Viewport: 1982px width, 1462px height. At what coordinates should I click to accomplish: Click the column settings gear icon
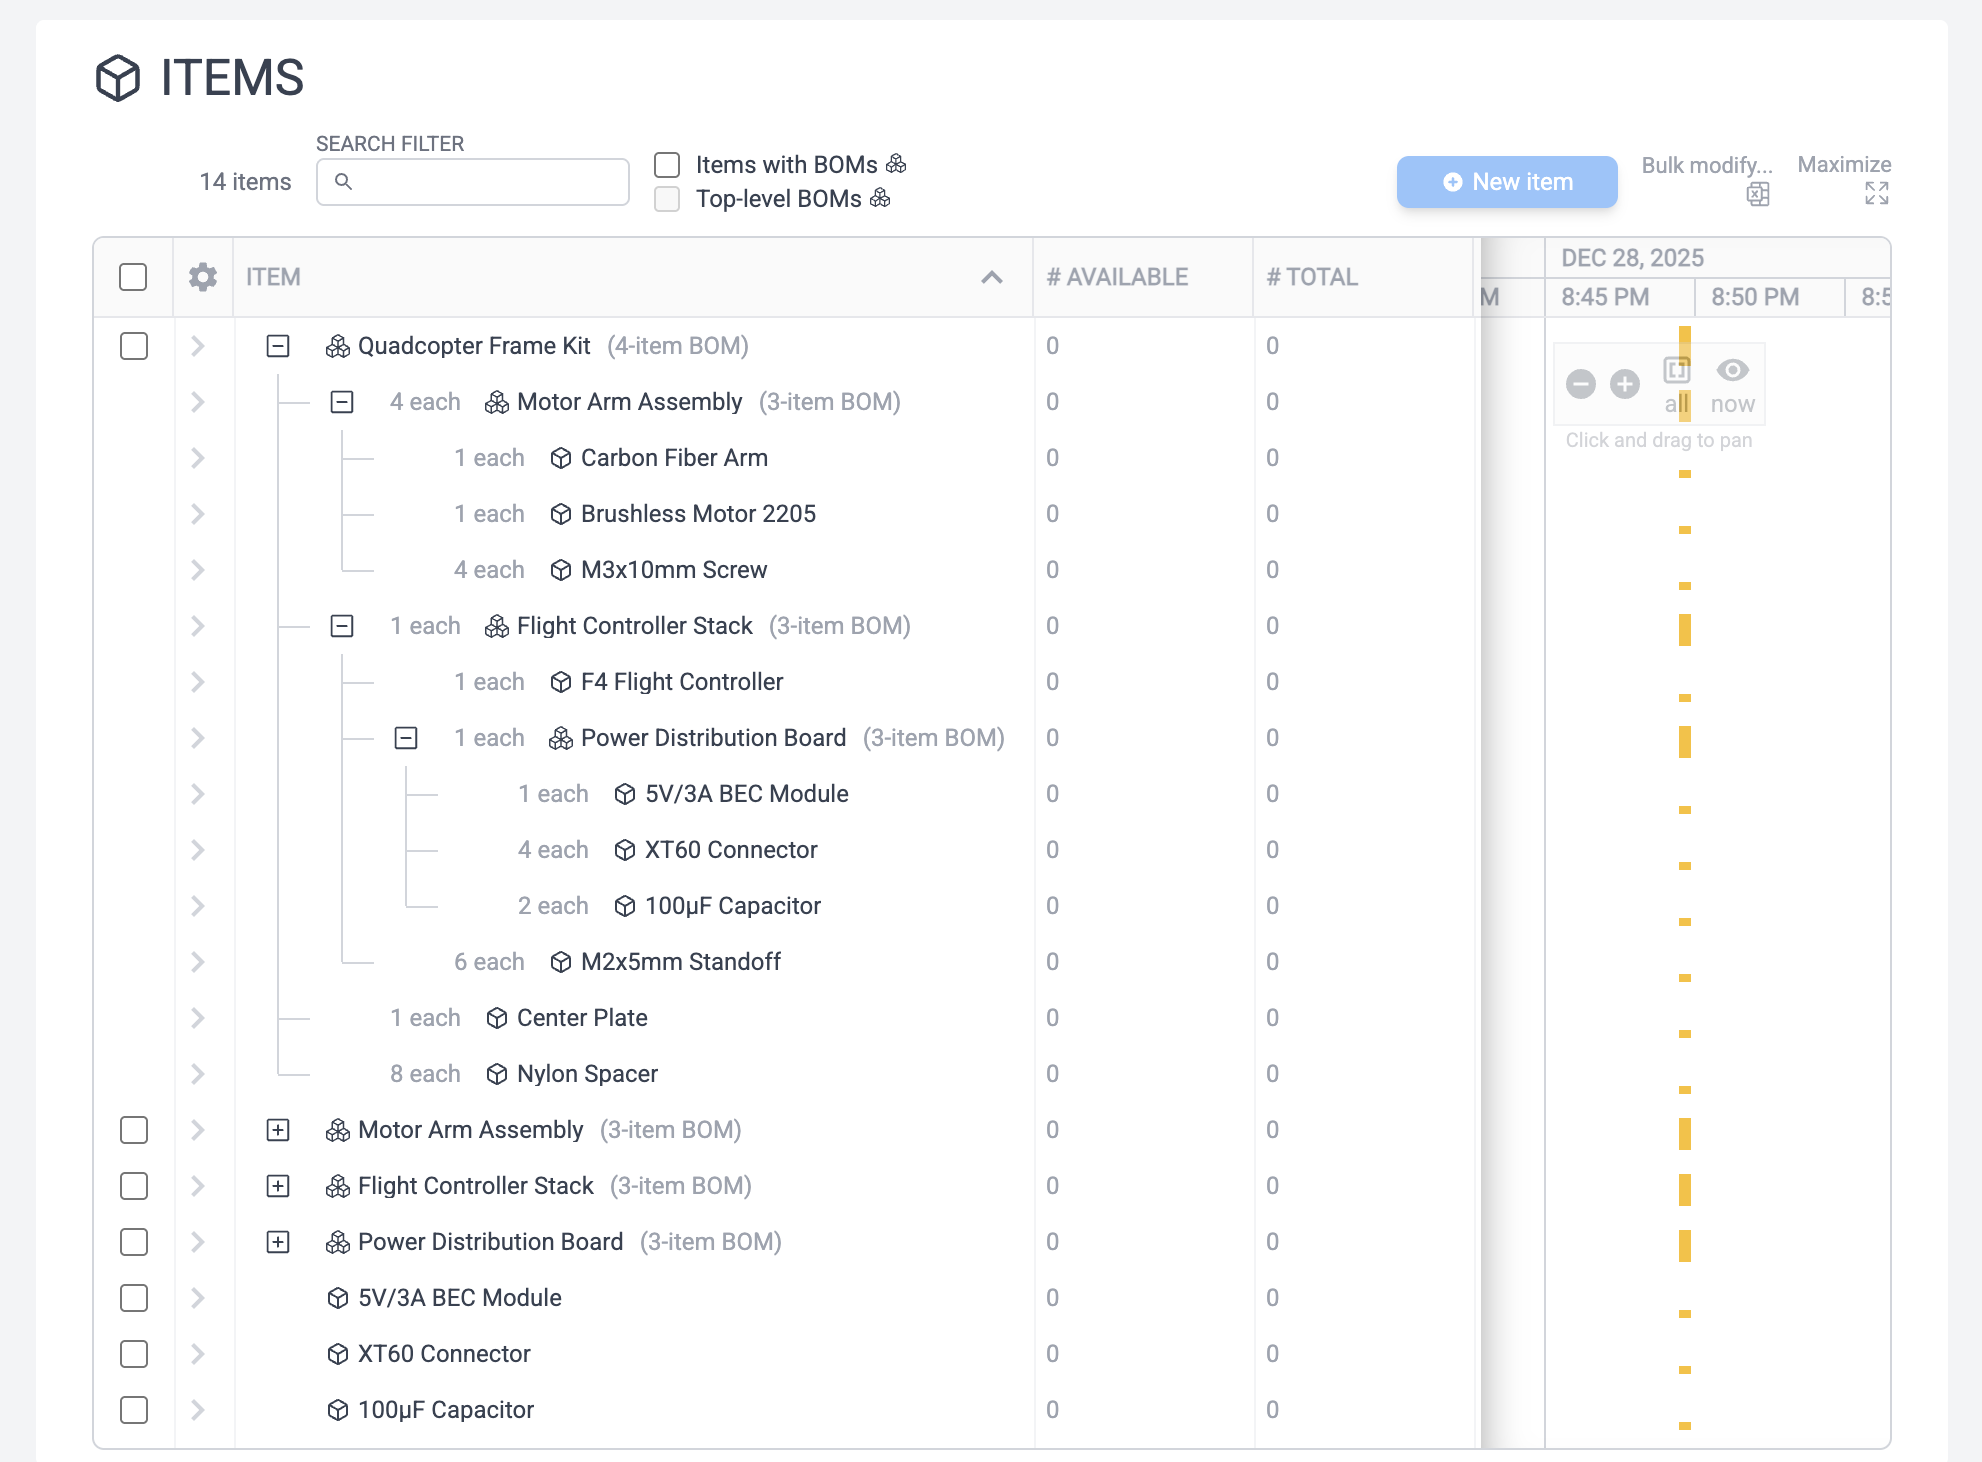(x=203, y=277)
